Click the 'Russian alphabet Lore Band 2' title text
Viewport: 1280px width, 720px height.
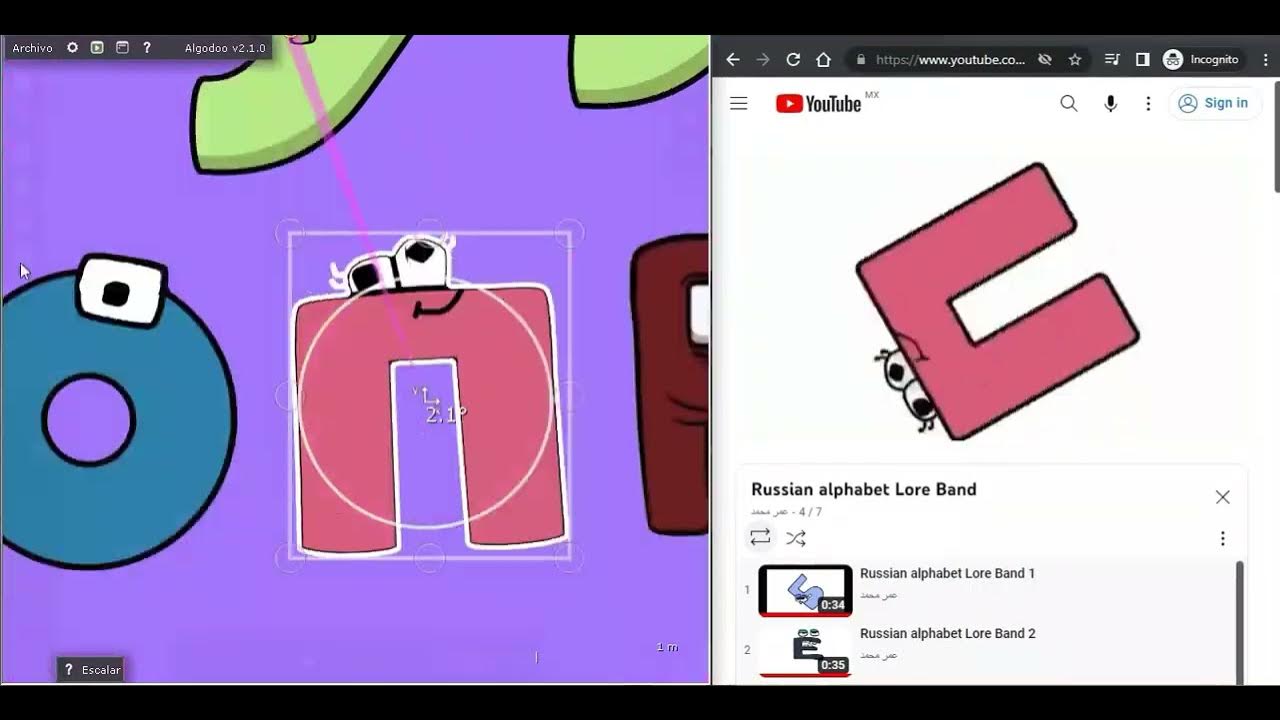(947, 633)
